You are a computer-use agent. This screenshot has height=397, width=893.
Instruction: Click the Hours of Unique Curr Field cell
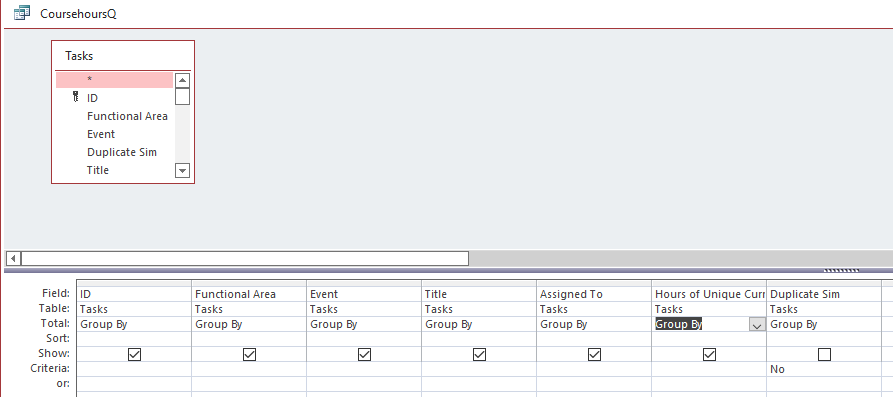709,294
